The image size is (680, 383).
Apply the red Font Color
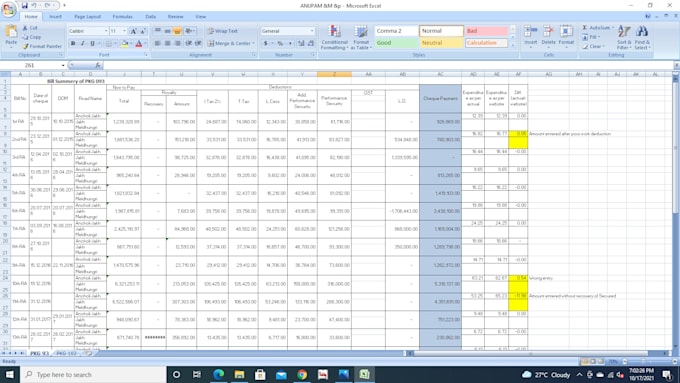(x=139, y=43)
